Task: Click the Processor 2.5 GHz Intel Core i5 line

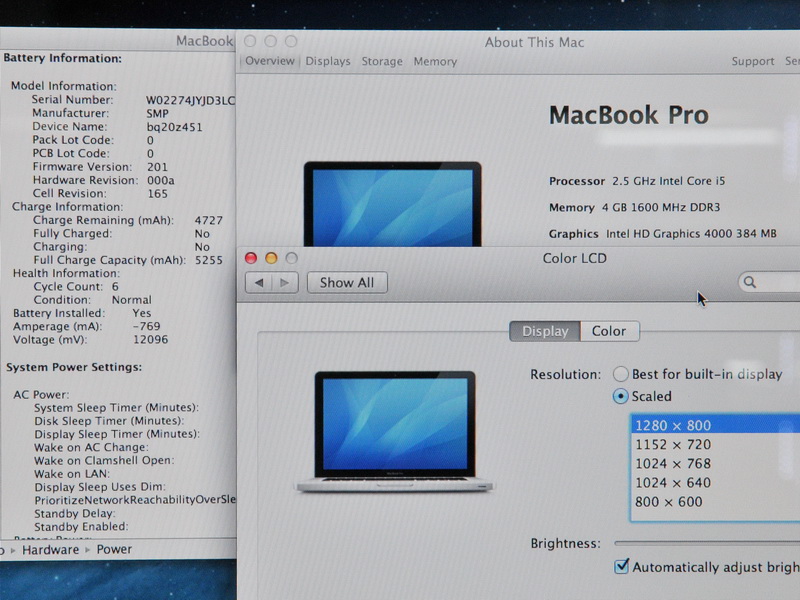Action: coord(637,181)
